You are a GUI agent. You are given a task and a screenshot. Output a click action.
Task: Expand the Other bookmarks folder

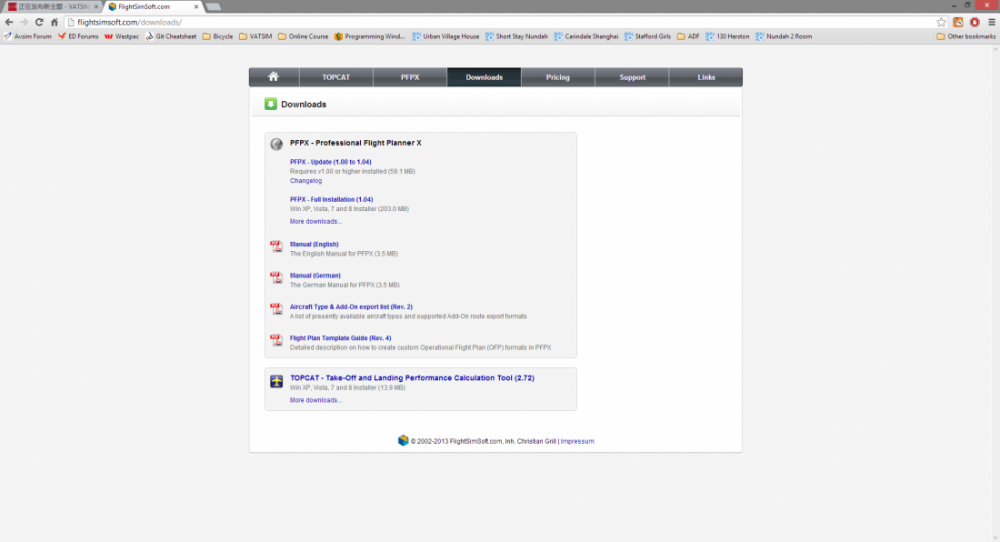point(966,36)
